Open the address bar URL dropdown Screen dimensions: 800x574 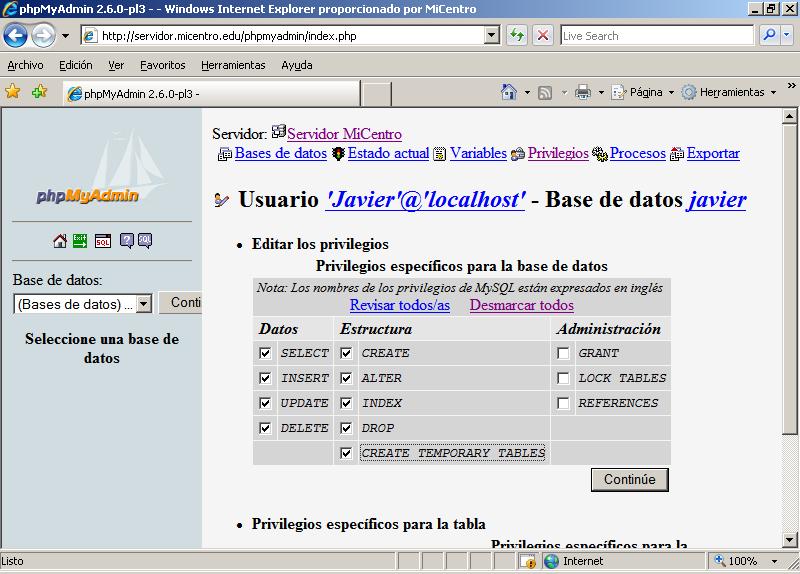pyautogui.click(x=491, y=35)
